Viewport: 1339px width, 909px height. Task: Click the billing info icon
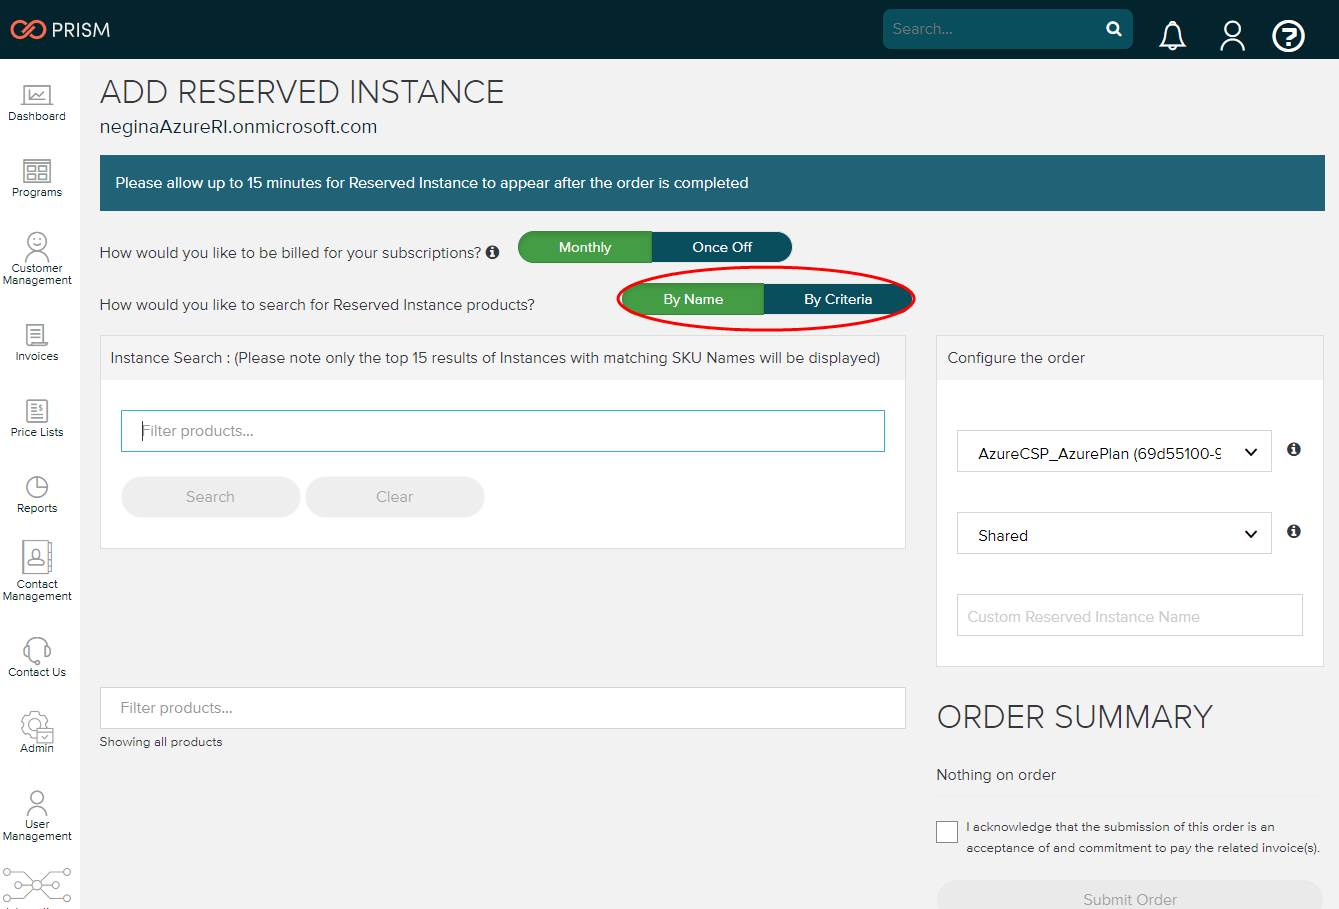pyautogui.click(x=492, y=253)
